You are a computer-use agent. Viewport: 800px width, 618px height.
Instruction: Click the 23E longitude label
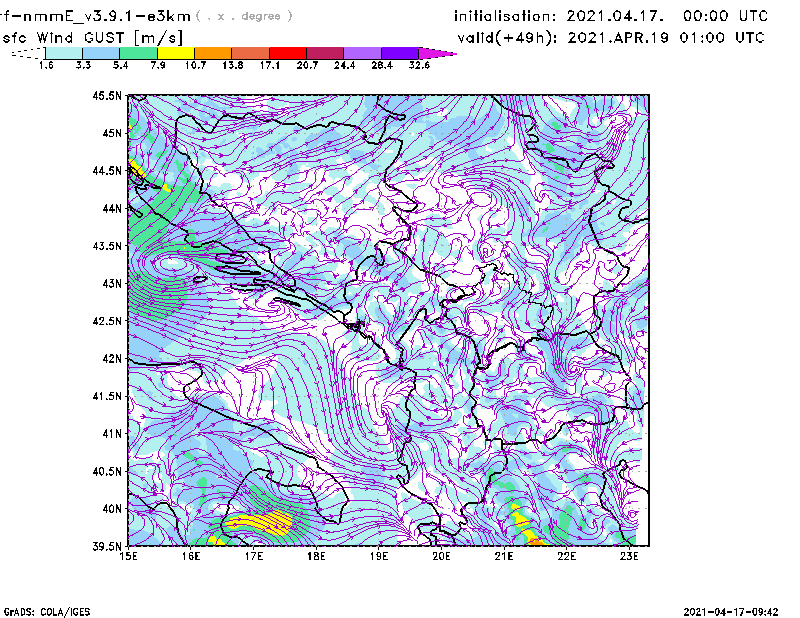[x=629, y=556]
